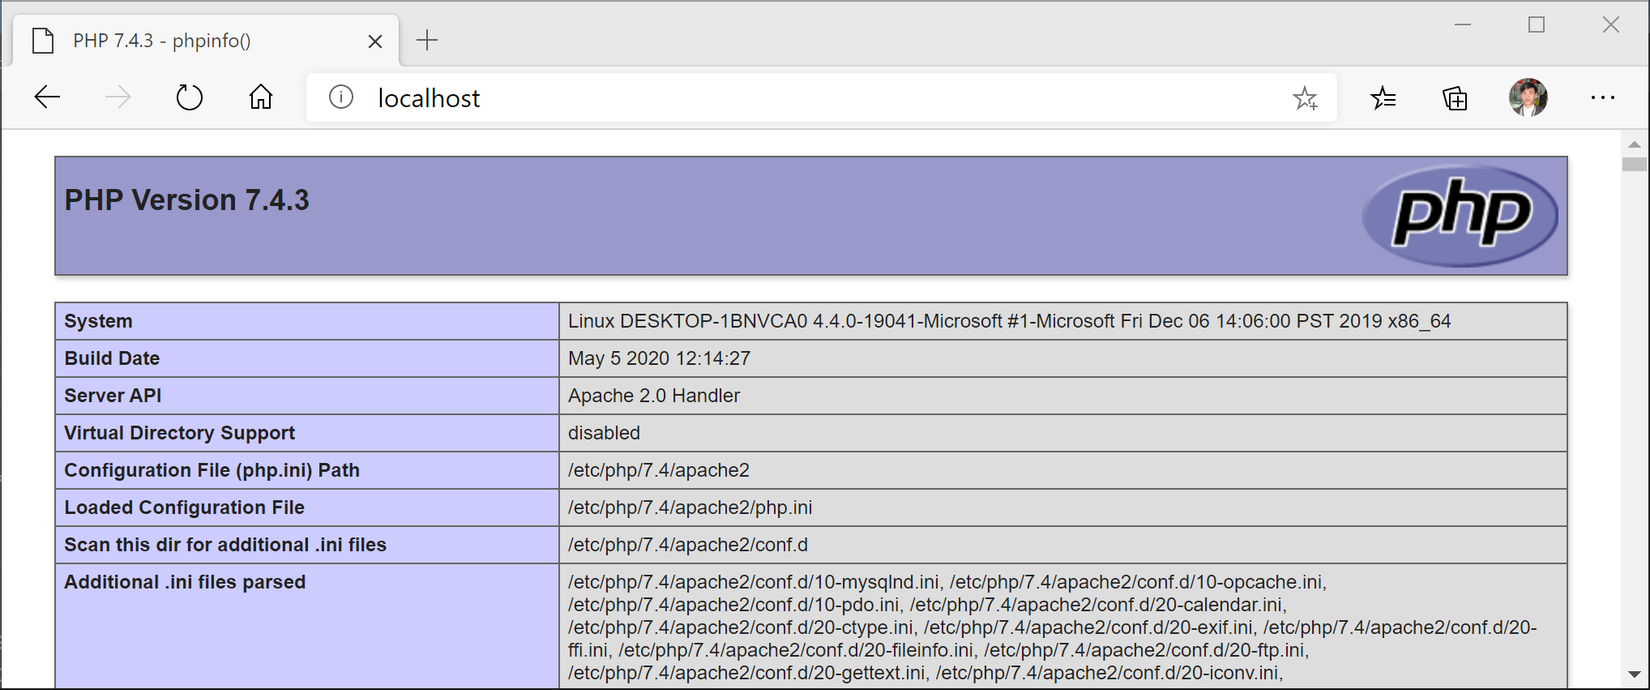The width and height of the screenshot is (1650, 690).
Task: Reload the page with the refresh icon
Action: (x=189, y=97)
